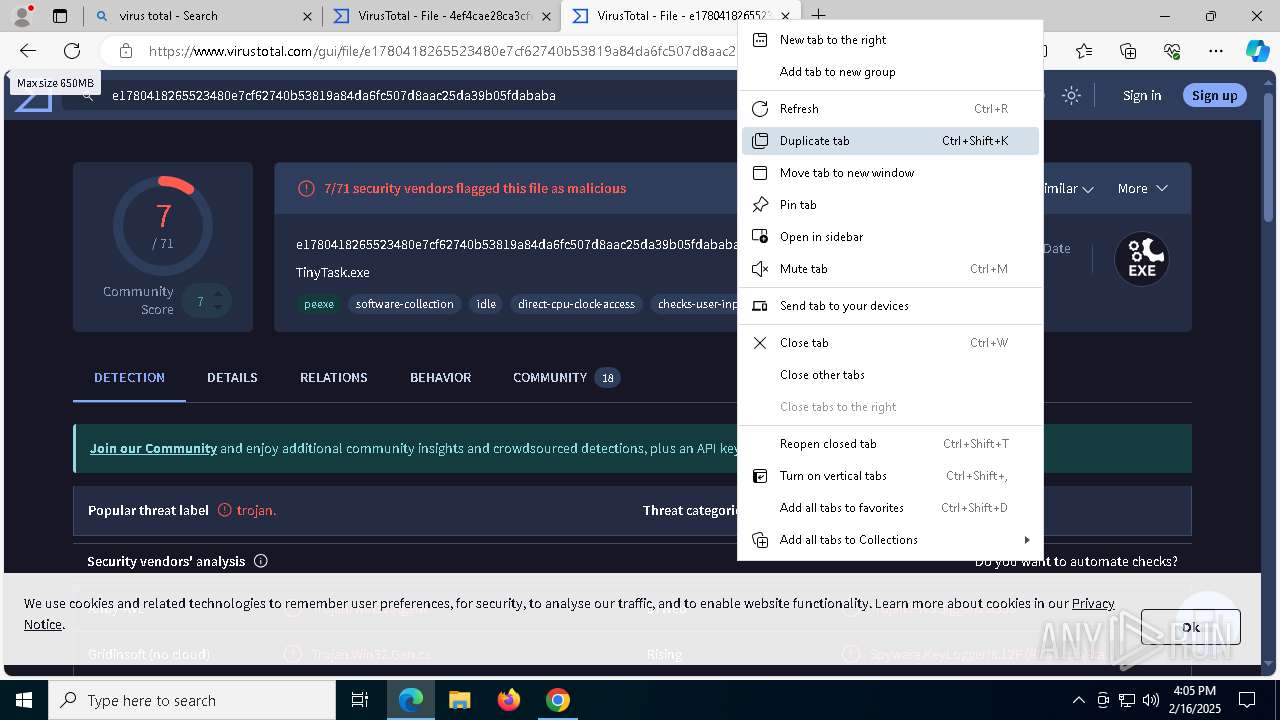Open the Favorites star icon
Screen dimensions: 1280x720
coord(1084,51)
